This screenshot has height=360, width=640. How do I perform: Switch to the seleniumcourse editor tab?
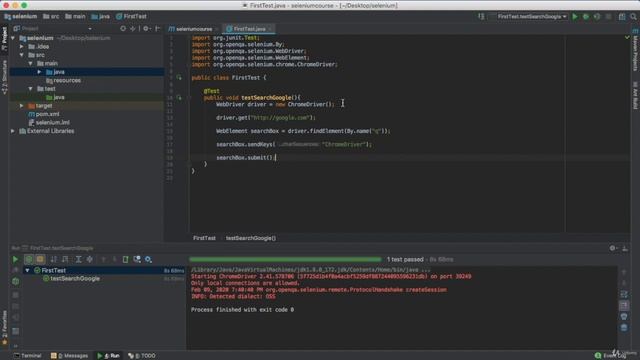[x=193, y=29]
